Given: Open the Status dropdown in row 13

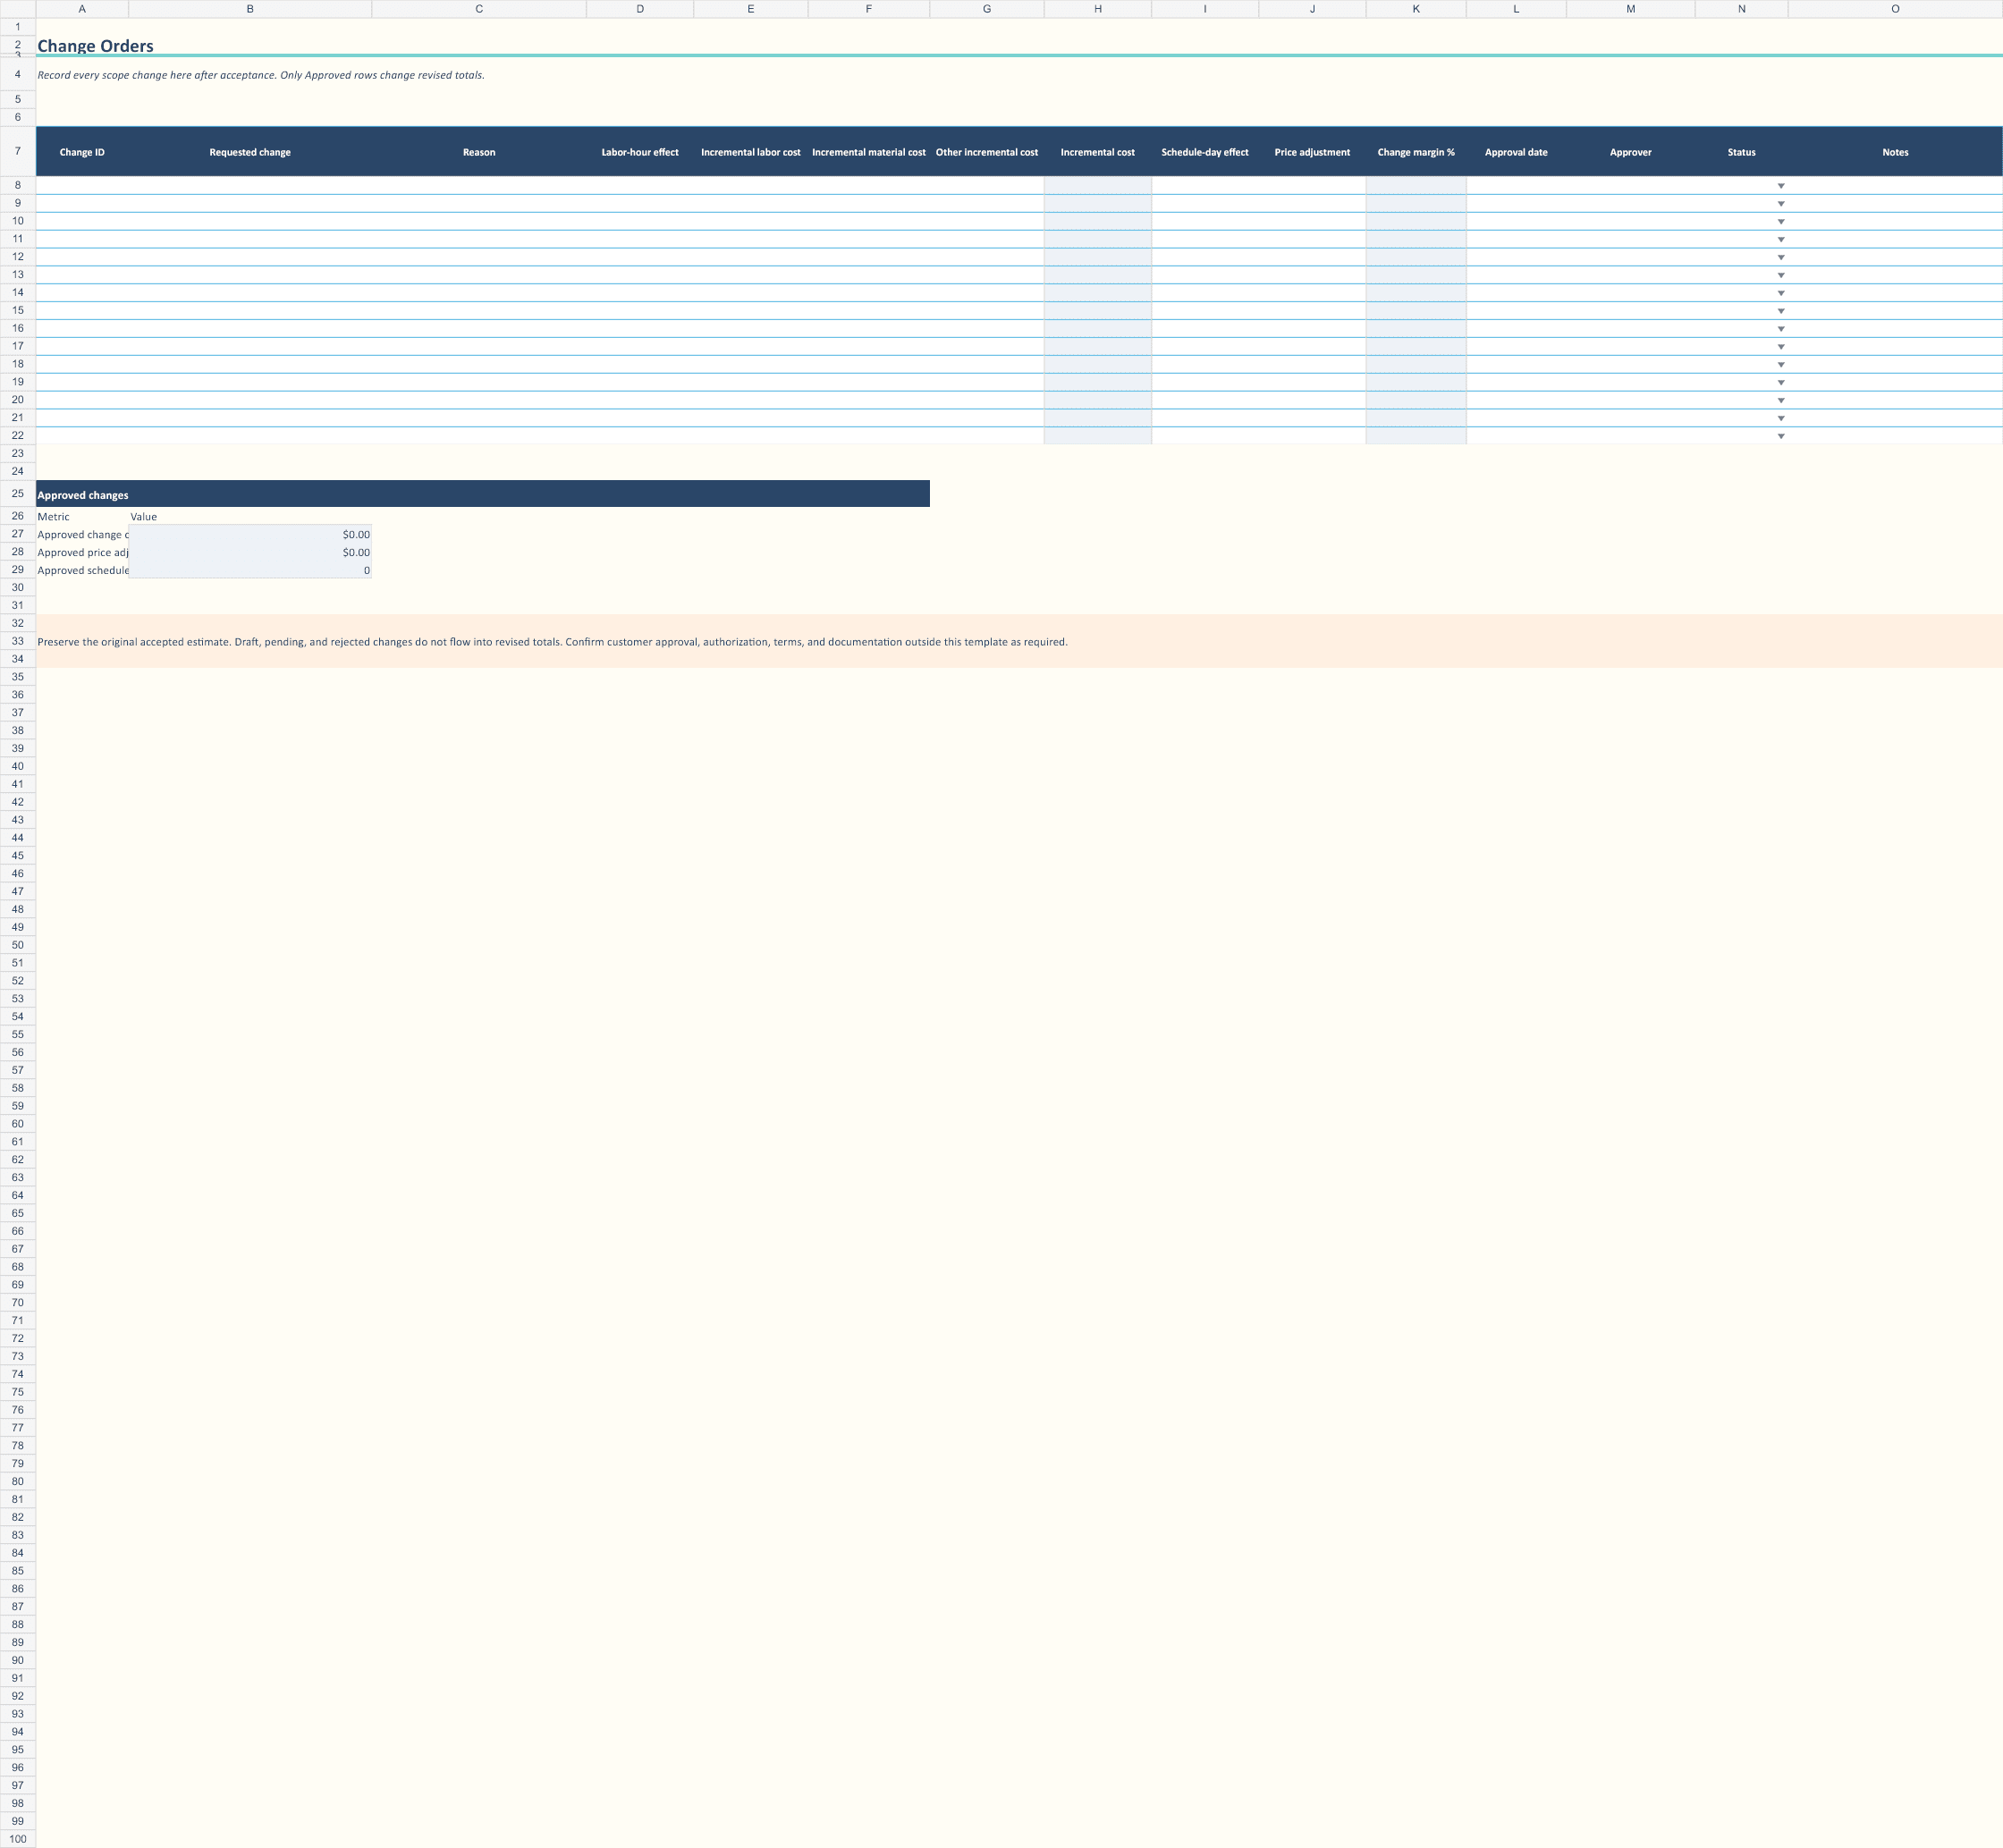Looking at the screenshot, I should pyautogui.click(x=1780, y=275).
